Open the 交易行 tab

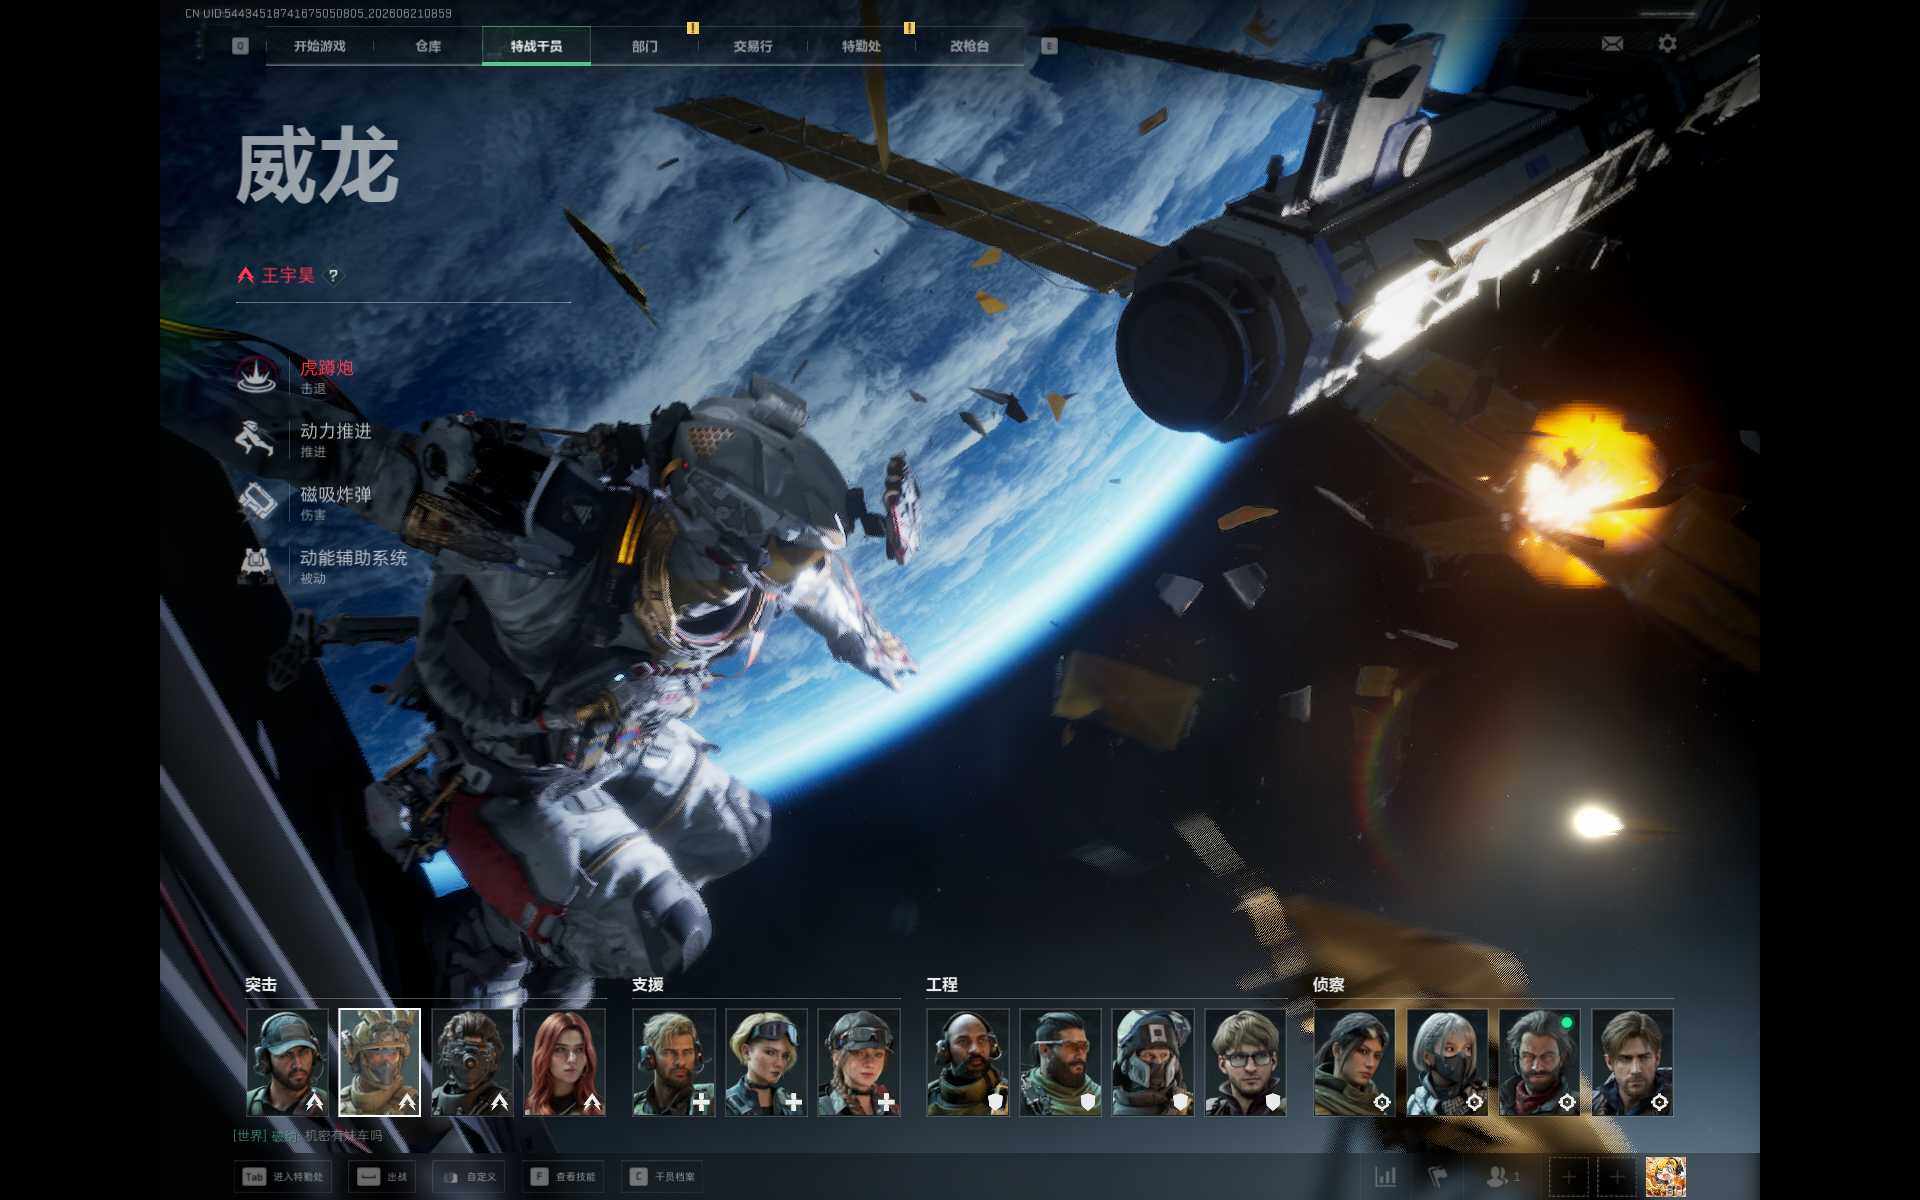click(x=753, y=46)
